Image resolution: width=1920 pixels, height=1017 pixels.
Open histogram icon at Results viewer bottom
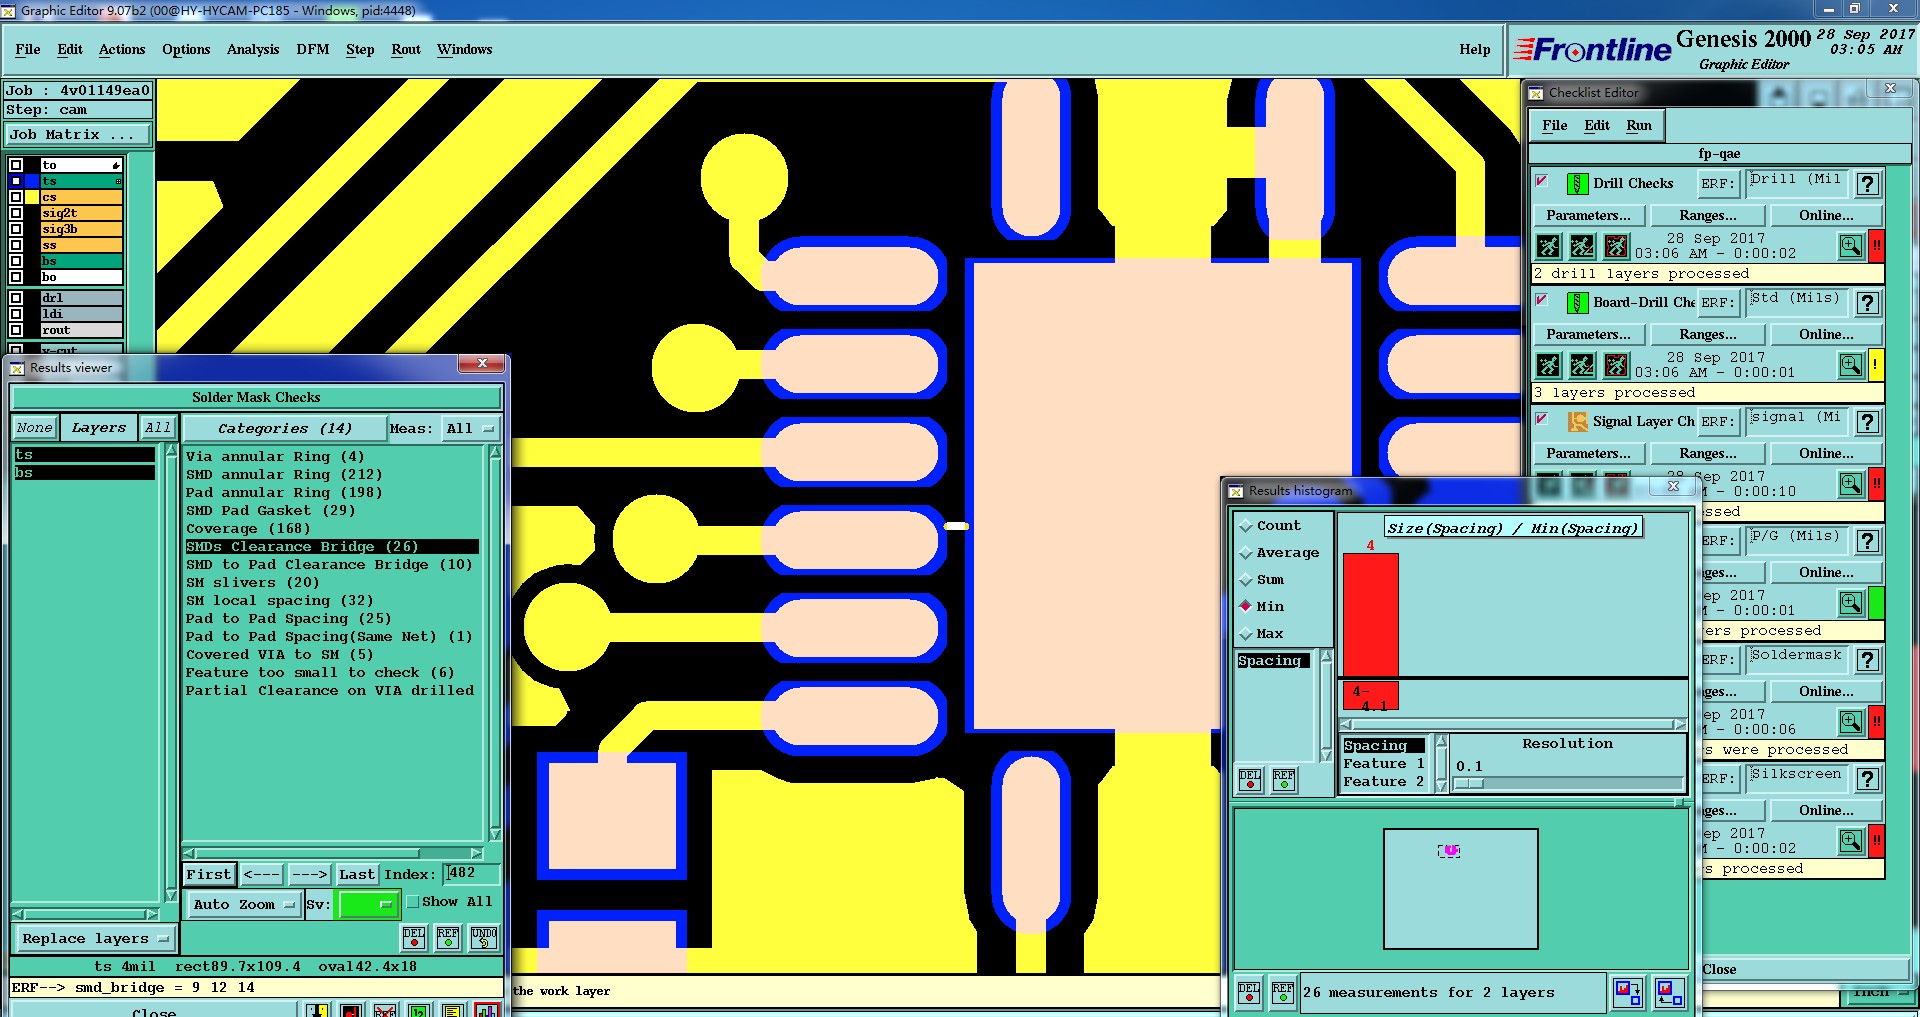tap(487, 1010)
